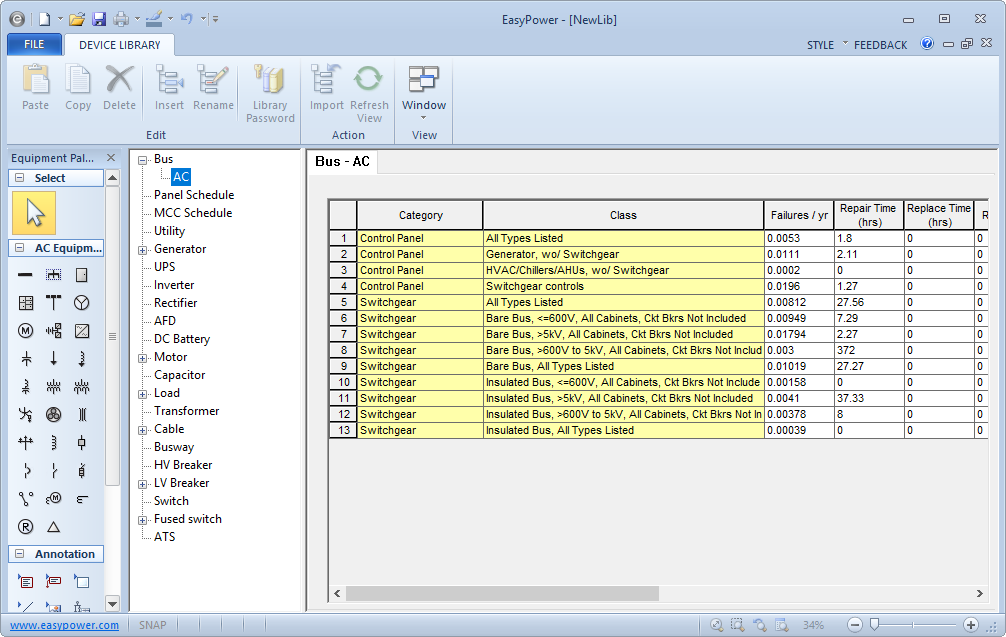This screenshot has width=1006, height=637.
Task: Expand the Motor tree node
Action: pos(143,358)
